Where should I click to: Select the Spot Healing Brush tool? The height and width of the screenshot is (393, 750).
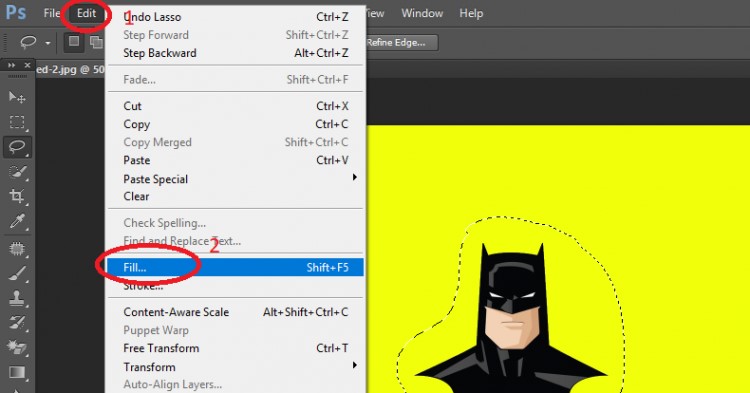(x=17, y=249)
